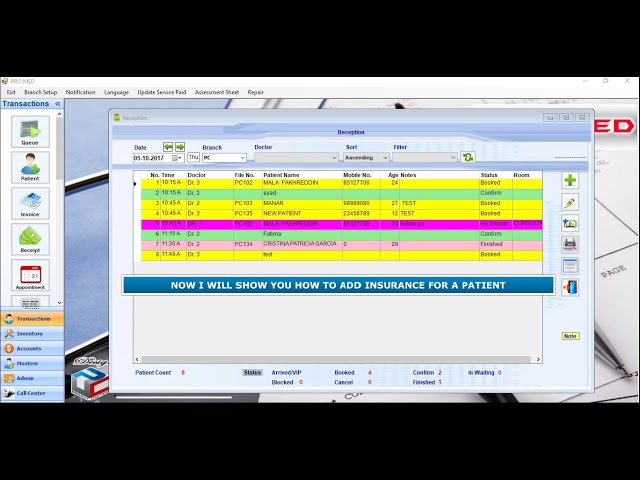640x480 pixels.
Task: Go to previous date with left green arrow
Action: pyautogui.click(x=168, y=147)
